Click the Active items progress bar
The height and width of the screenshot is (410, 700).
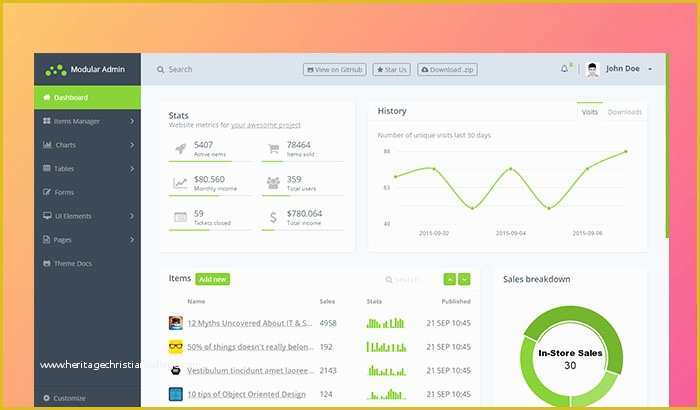[x=209, y=161]
